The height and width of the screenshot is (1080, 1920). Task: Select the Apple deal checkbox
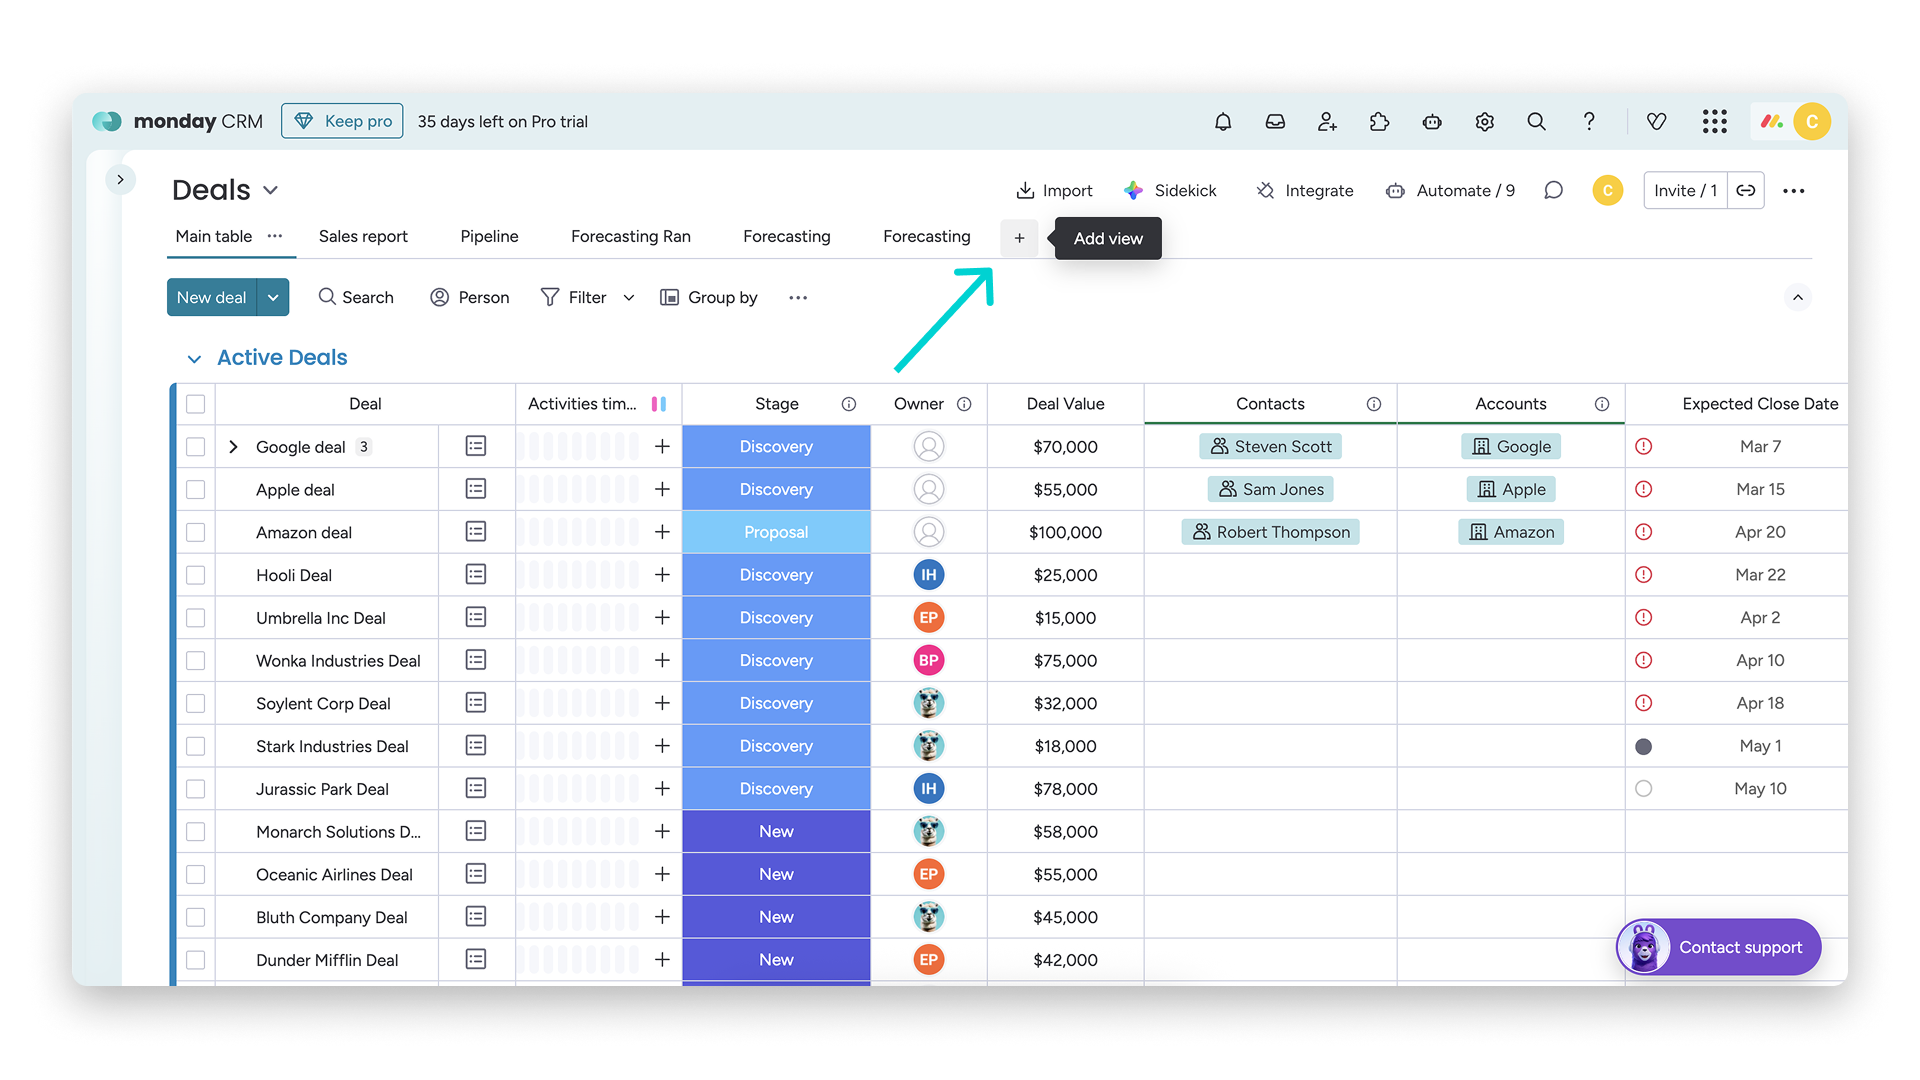click(x=196, y=490)
